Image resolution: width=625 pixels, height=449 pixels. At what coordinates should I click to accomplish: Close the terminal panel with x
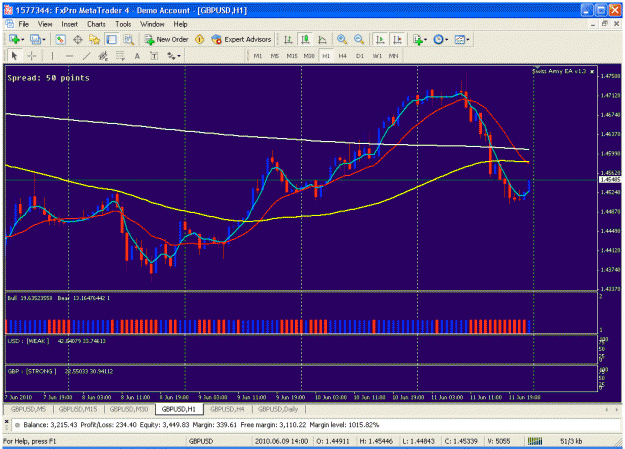(x=6, y=421)
